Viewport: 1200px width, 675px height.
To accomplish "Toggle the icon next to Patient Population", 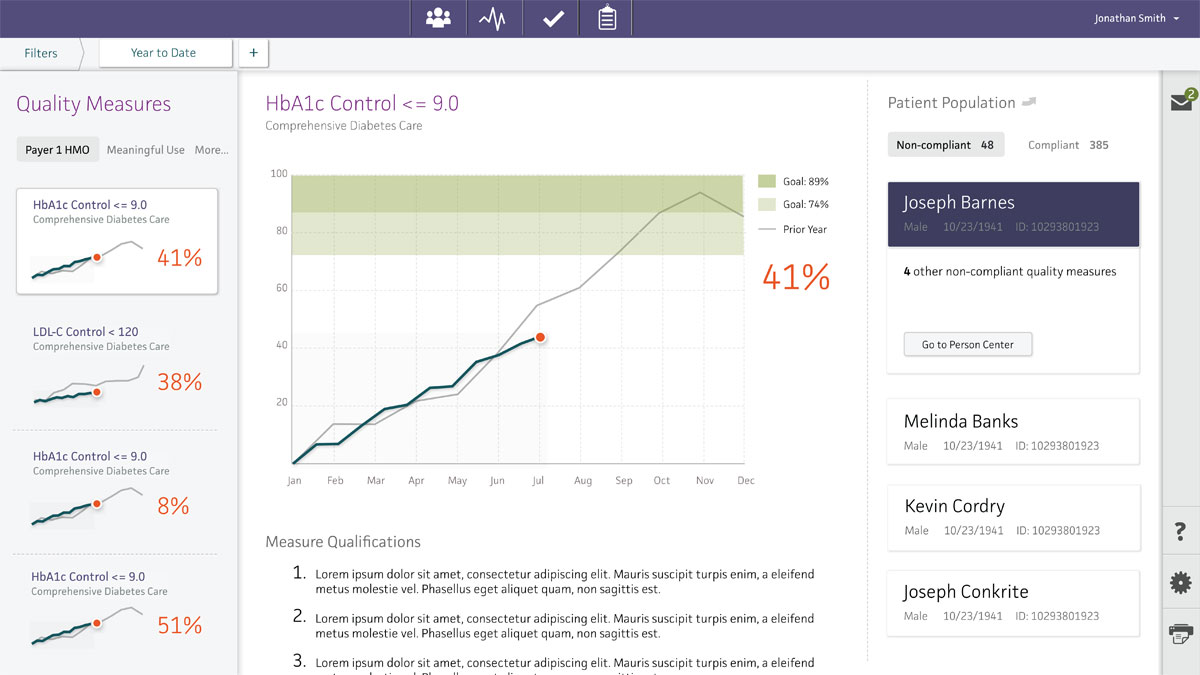I will [x=1029, y=102].
